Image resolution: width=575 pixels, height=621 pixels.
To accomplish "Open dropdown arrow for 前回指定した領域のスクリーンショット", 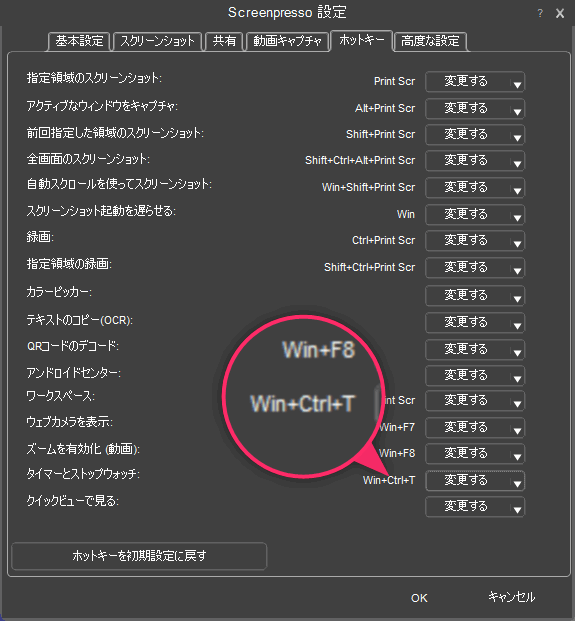I will click(x=517, y=137).
